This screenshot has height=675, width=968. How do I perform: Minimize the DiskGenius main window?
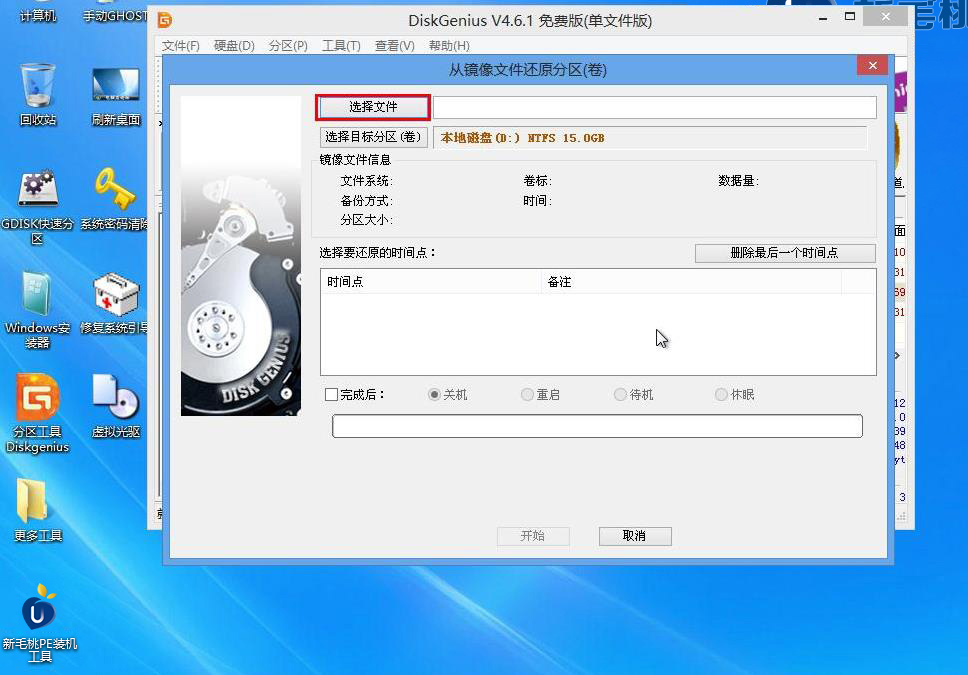tap(822, 18)
